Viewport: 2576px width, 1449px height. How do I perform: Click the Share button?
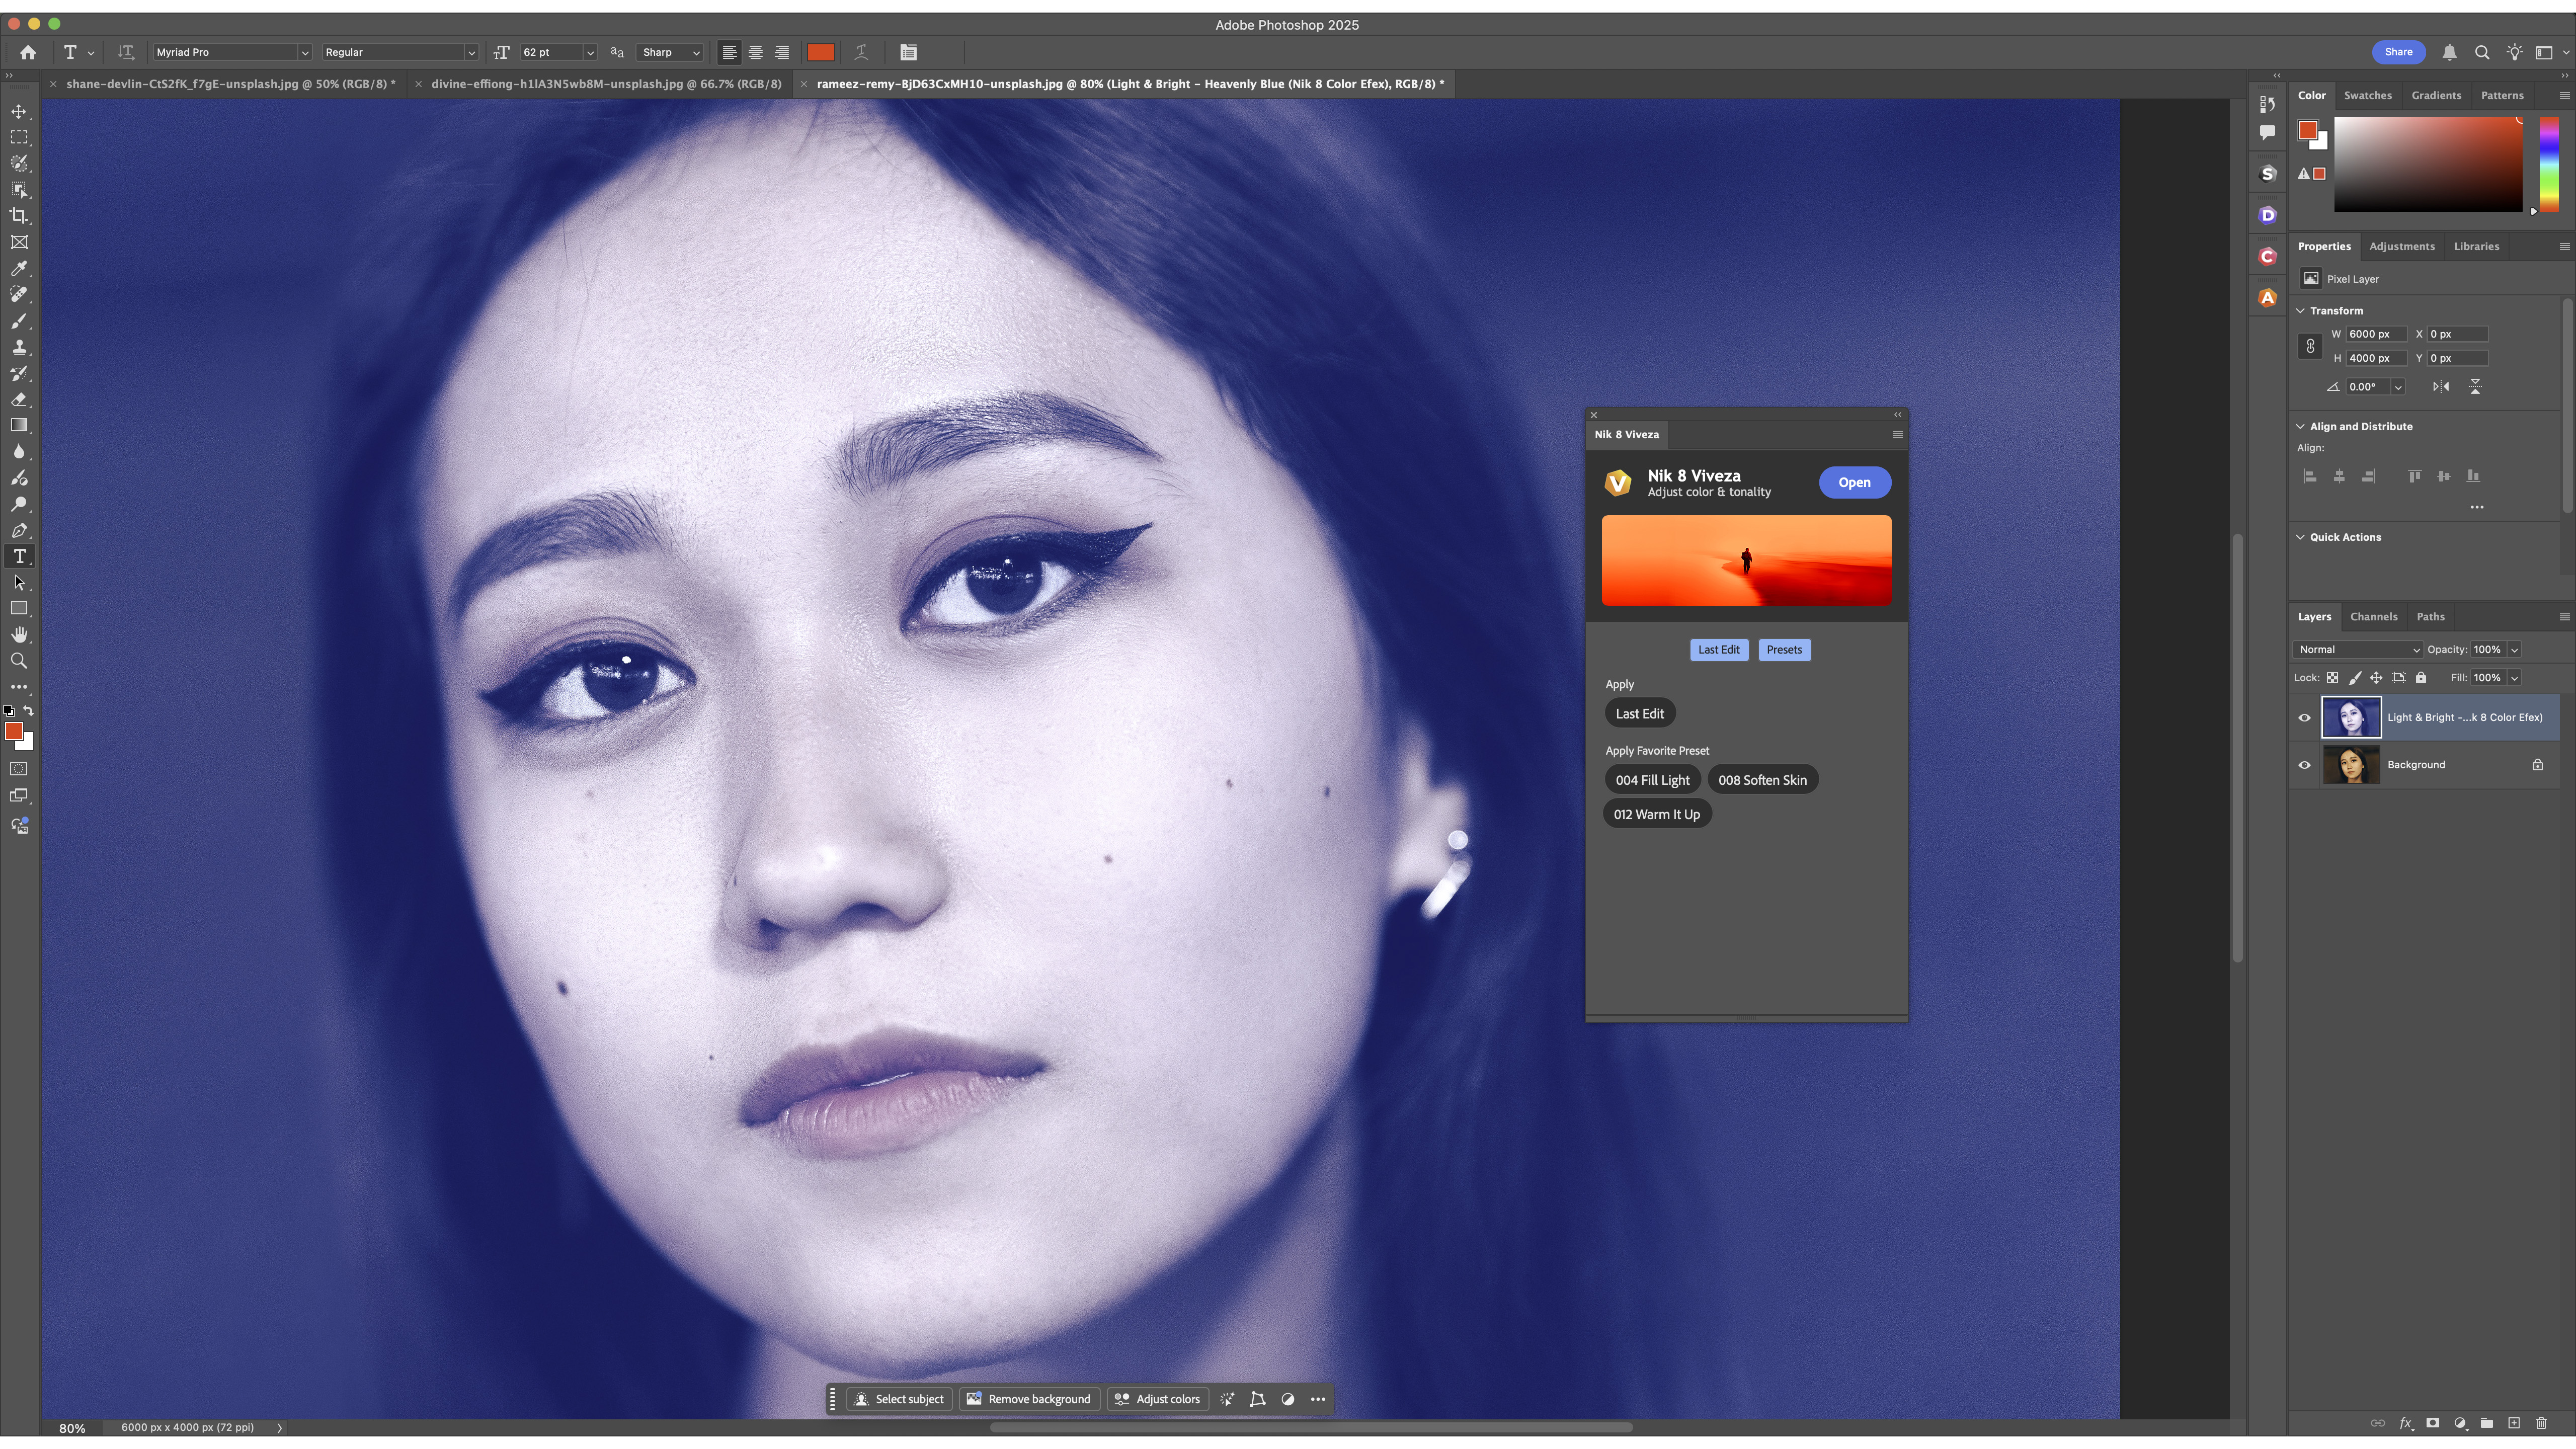coord(2398,52)
